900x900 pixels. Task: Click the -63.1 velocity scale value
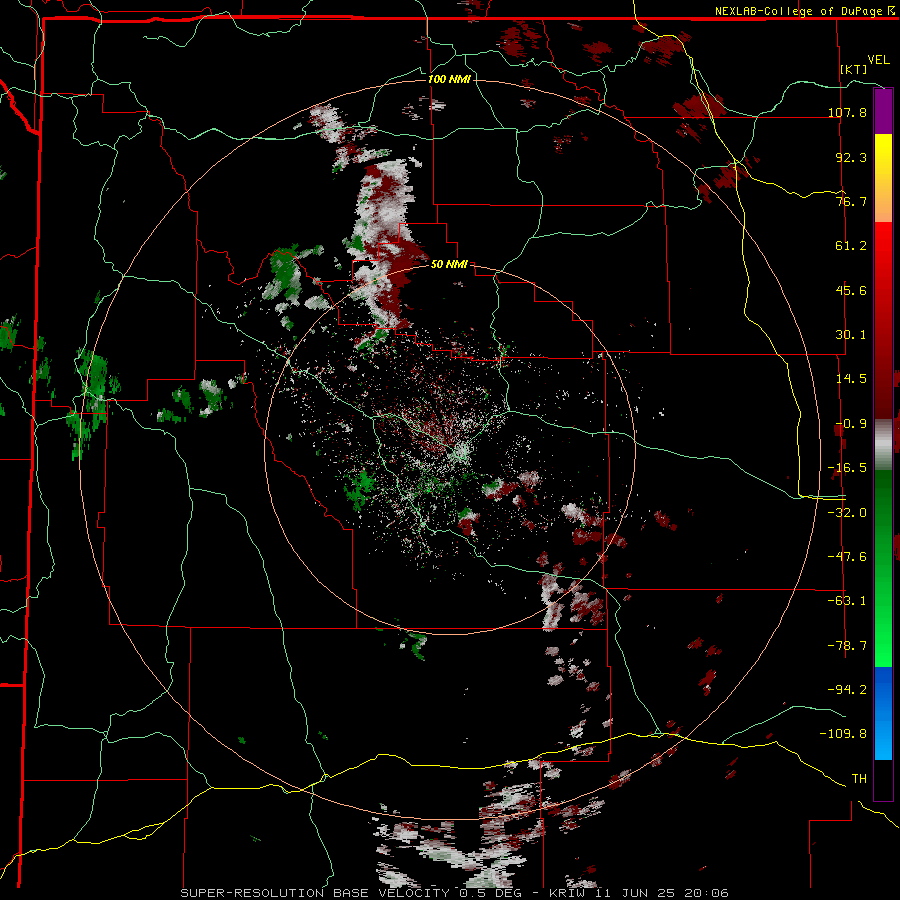847,601
